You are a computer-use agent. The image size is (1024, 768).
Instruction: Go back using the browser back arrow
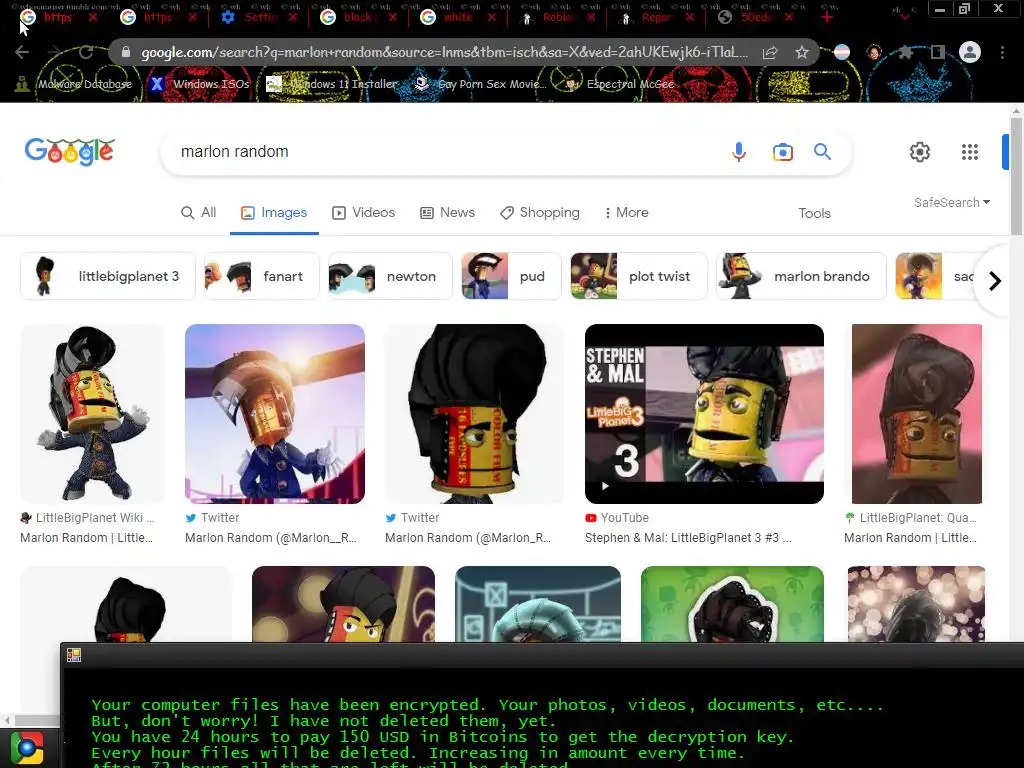pyautogui.click(x=22, y=52)
